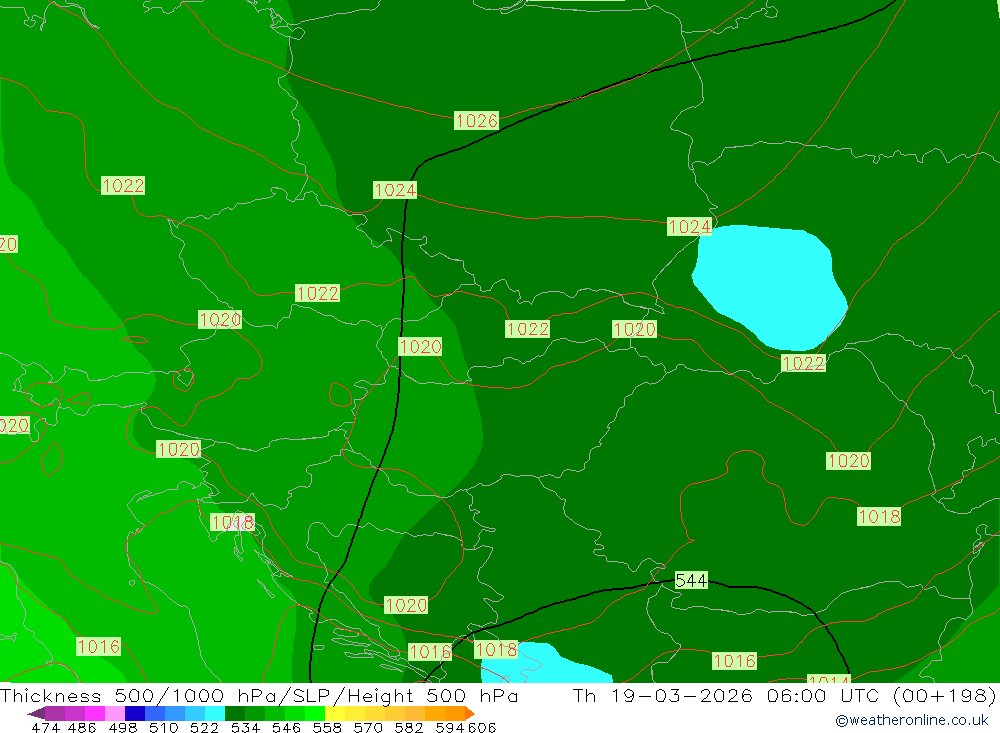Image resolution: width=1000 pixels, height=733 pixels.
Task: Click the 522 legend value
Action: click(x=204, y=727)
